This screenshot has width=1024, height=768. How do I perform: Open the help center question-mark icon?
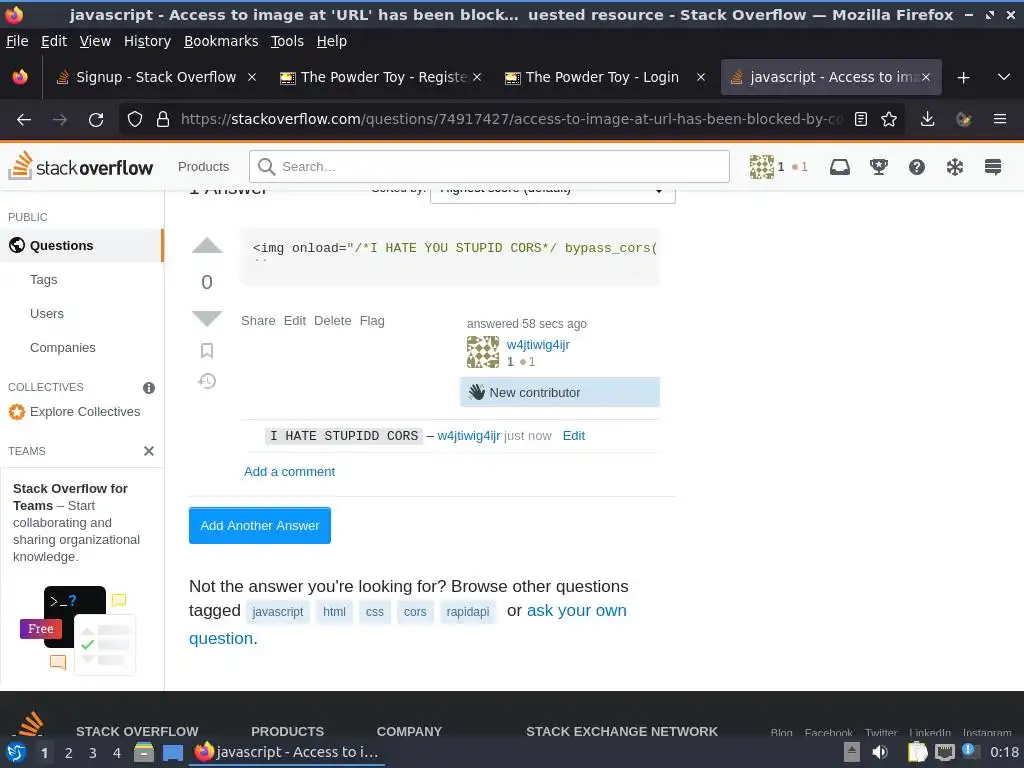point(917,167)
